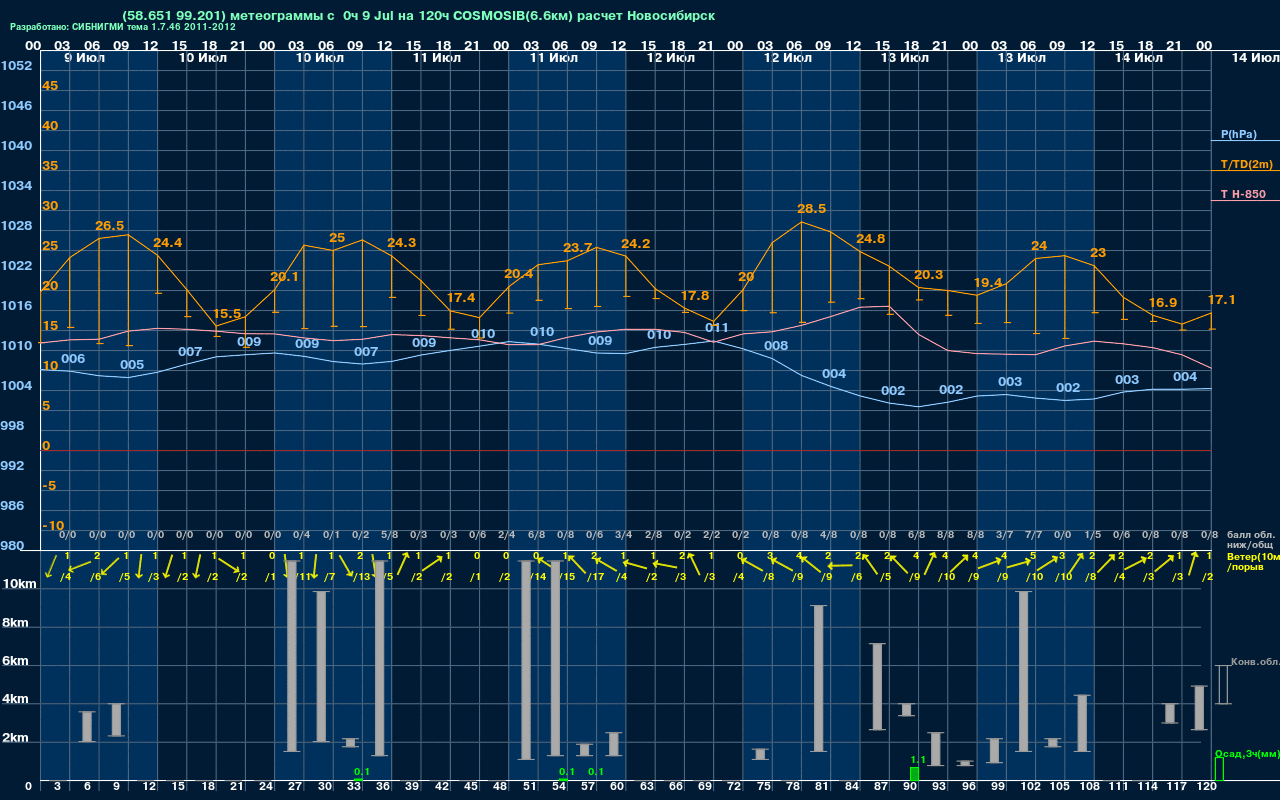
Task: Click the 17.8 temperature label
Action: coord(694,296)
